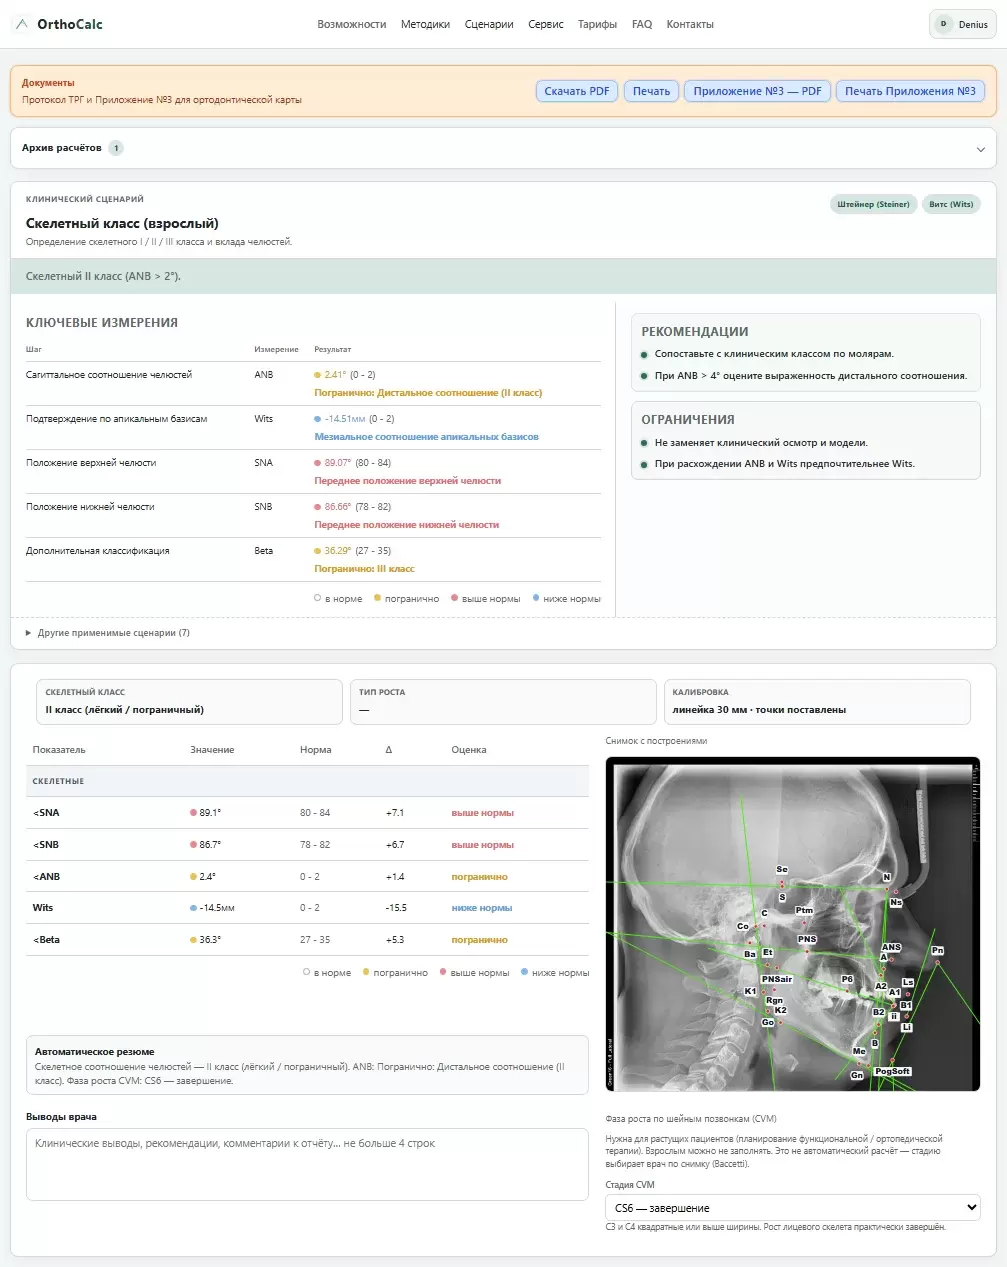The height and width of the screenshot is (1267, 1007).
Task: Select the Витс (Wits) method tag
Action: (951, 204)
